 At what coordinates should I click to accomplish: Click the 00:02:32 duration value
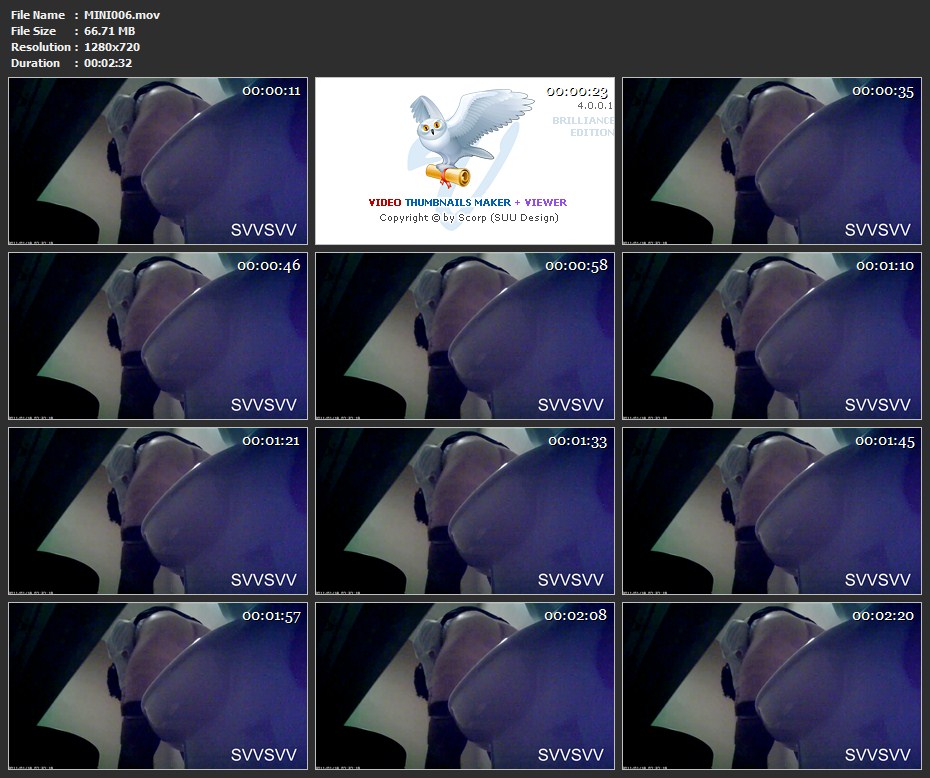(x=108, y=63)
